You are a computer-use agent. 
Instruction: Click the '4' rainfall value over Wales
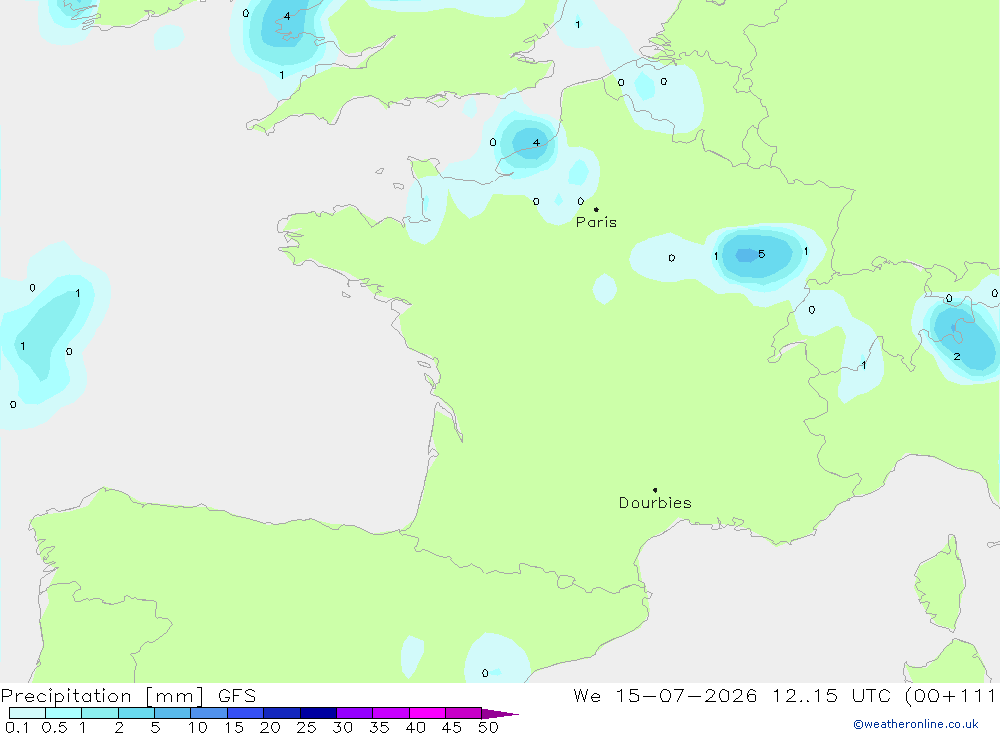click(x=287, y=16)
